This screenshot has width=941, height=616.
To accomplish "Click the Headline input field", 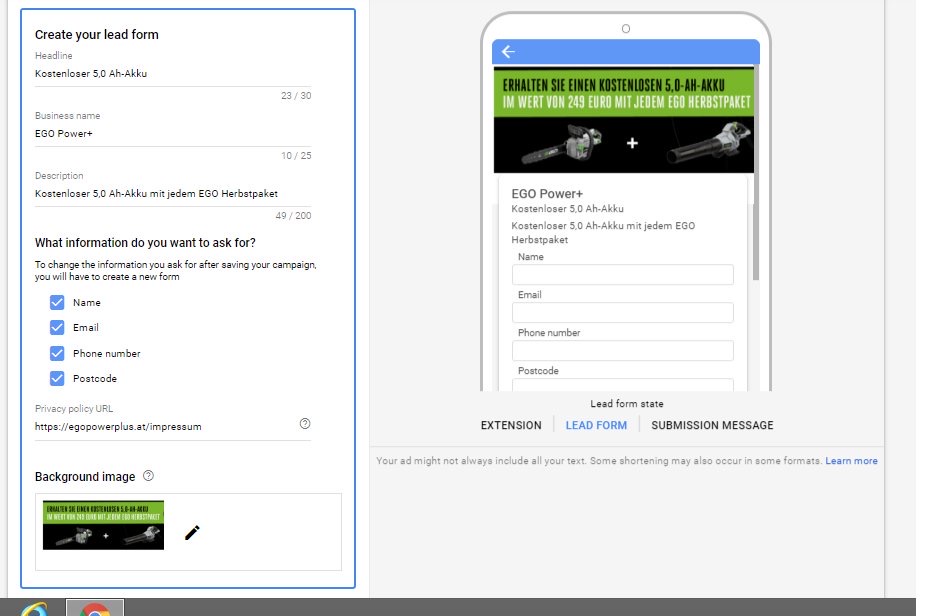I will pos(172,74).
